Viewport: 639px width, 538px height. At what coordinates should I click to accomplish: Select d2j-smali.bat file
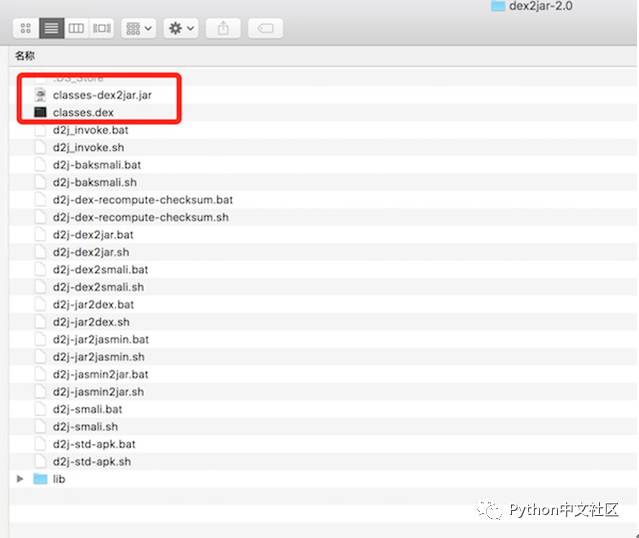tap(88, 410)
